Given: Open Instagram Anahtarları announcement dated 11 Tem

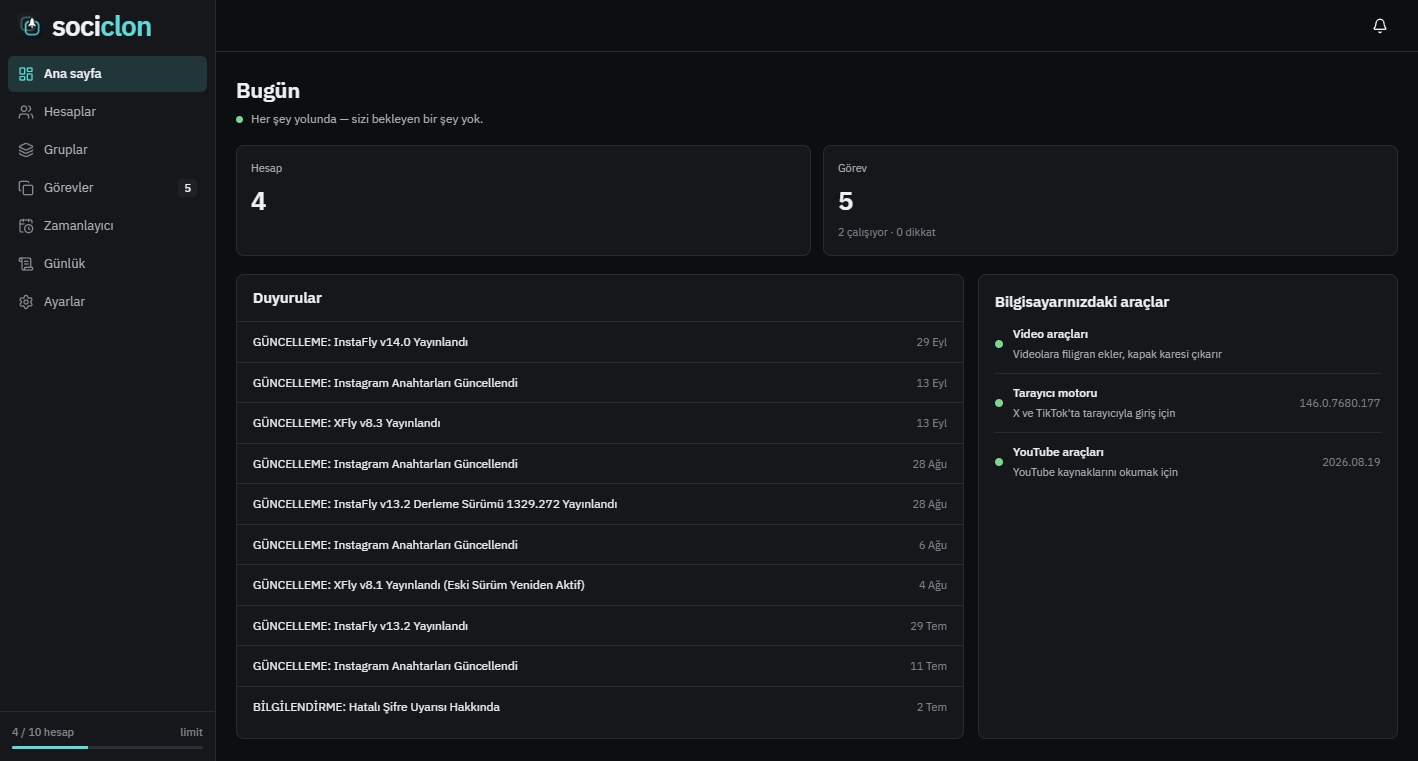Looking at the screenshot, I should [x=600, y=666].
